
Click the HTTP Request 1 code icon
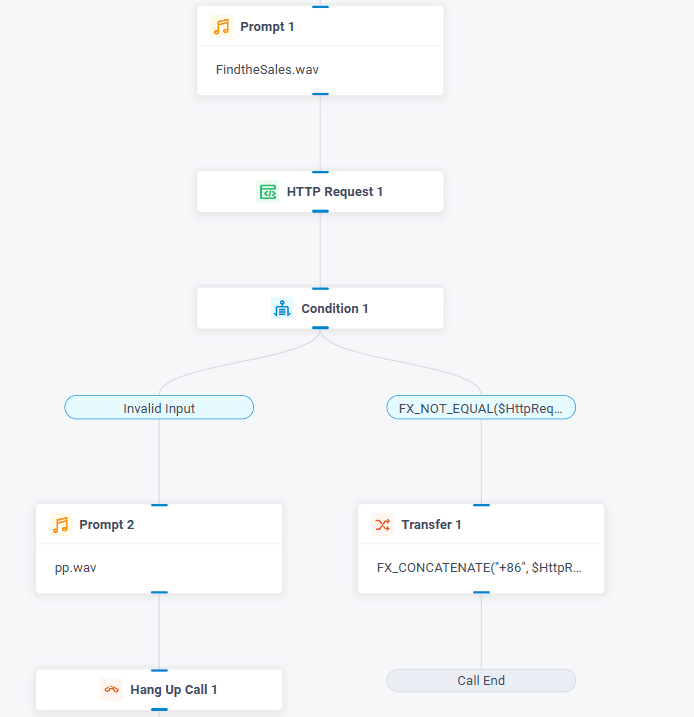pyautogui.click(x=268, y=192)
